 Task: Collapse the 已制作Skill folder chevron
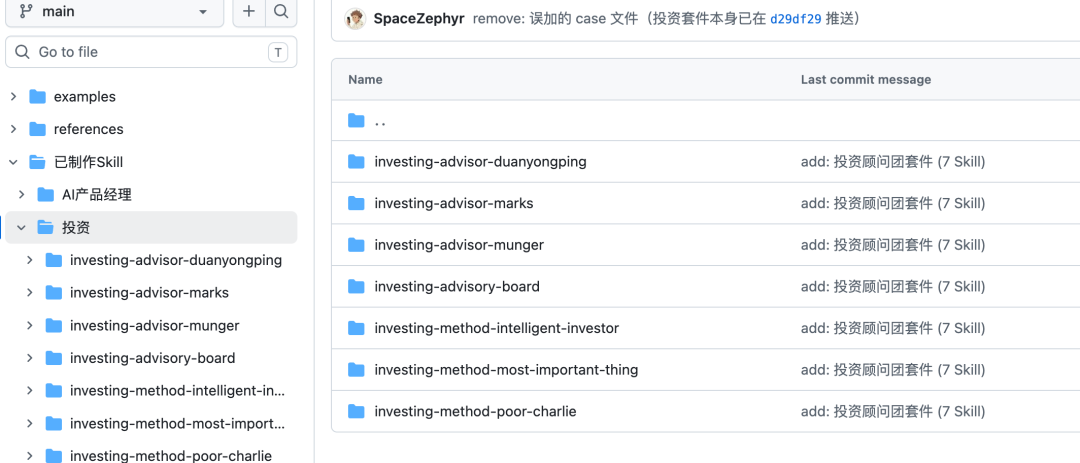(13, 163)
